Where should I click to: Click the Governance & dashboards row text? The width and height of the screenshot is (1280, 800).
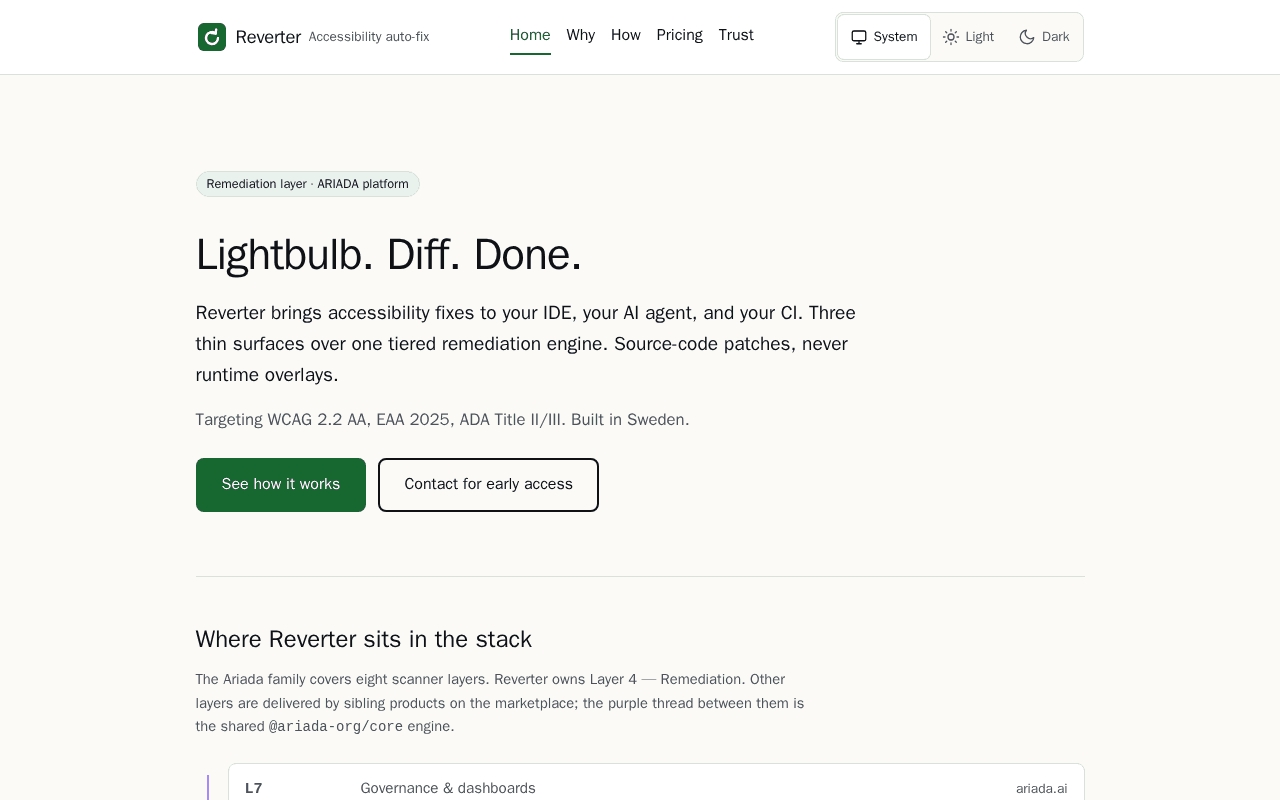(448, 789)
